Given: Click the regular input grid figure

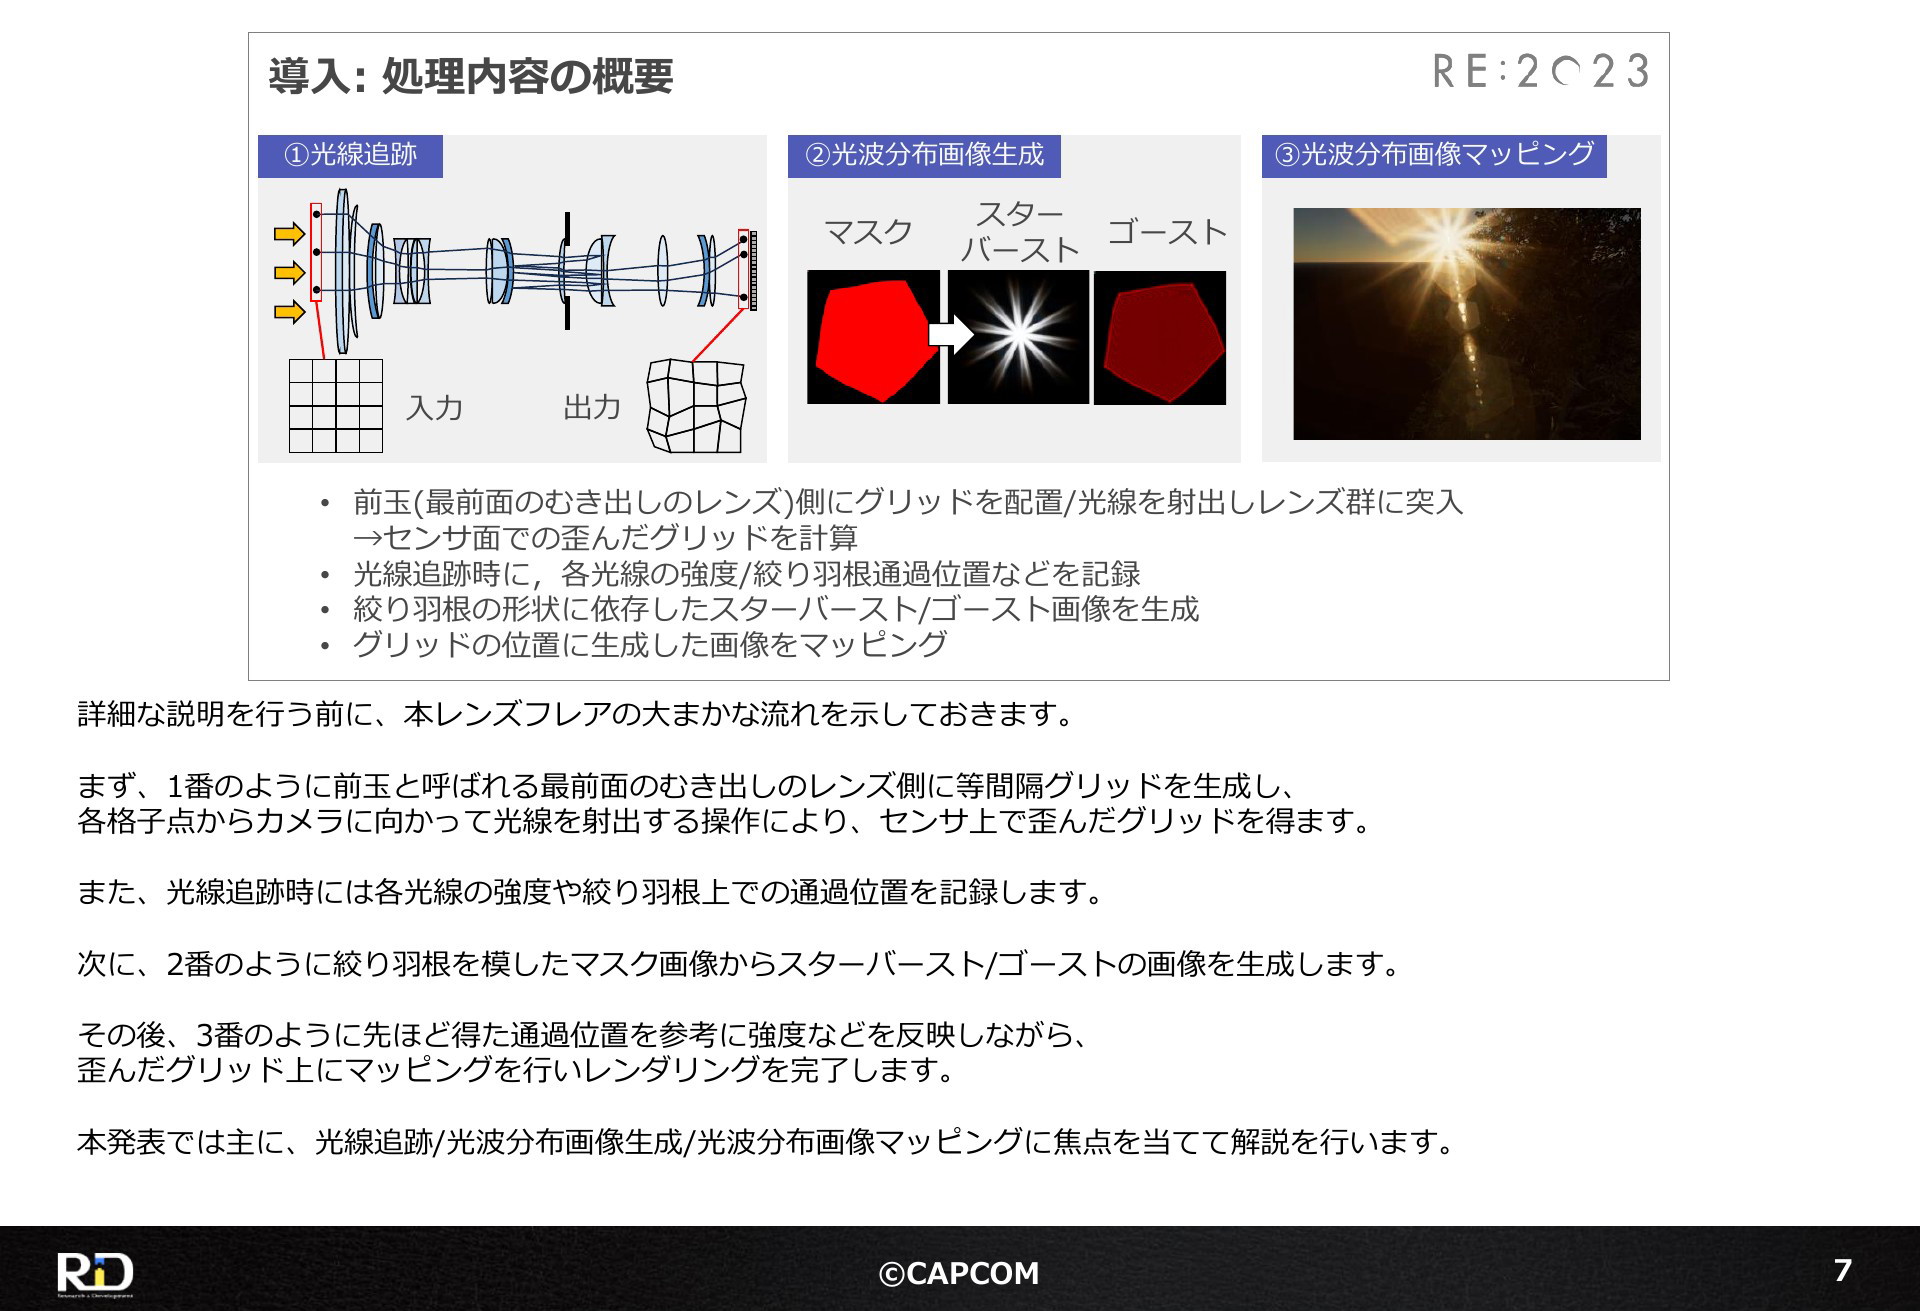Looking at the screenshot, I should (x=336, y=406).
